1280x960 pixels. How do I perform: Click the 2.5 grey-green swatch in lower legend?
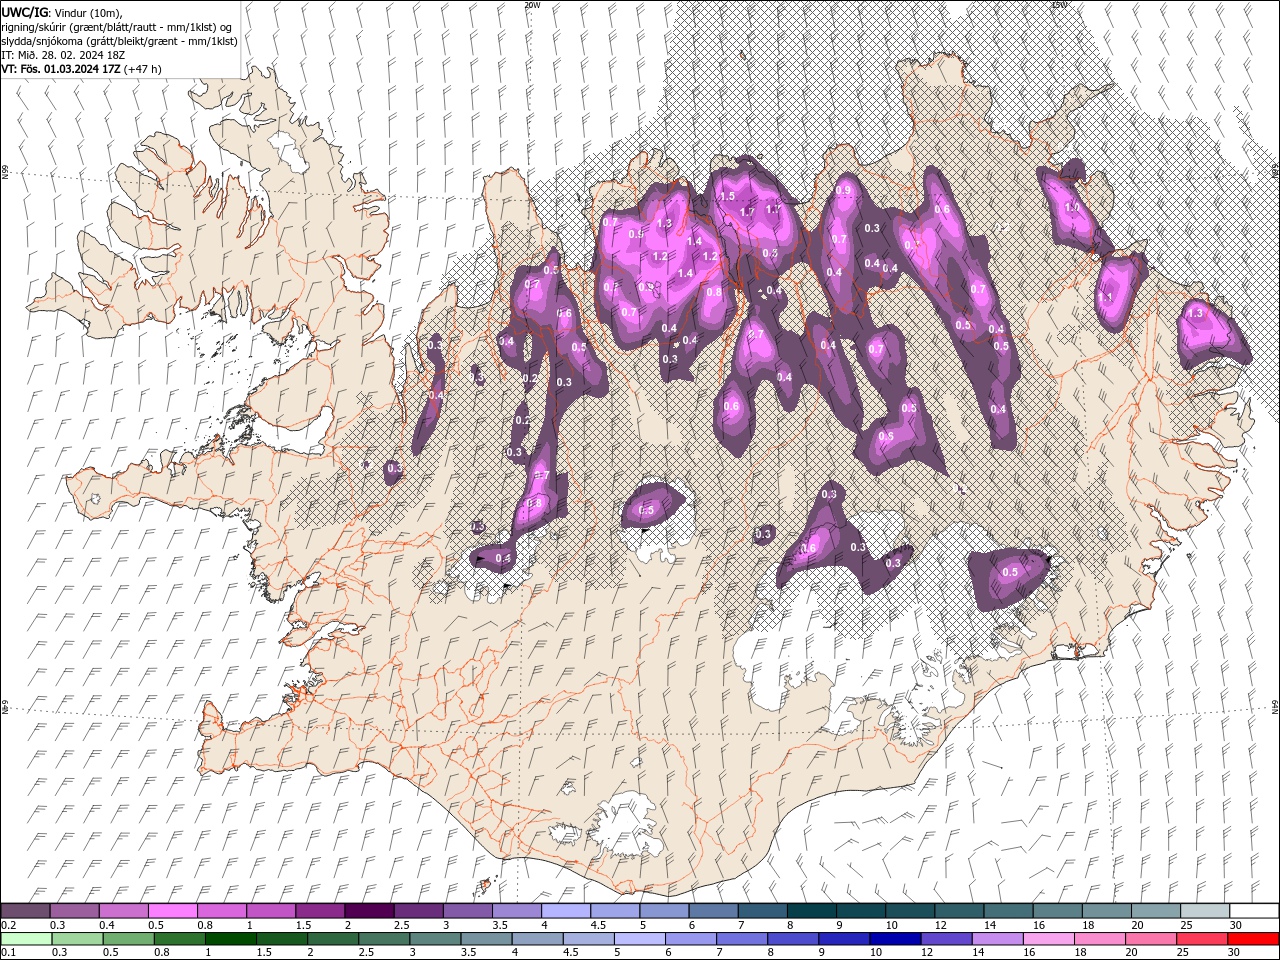[x=383, y=939]
